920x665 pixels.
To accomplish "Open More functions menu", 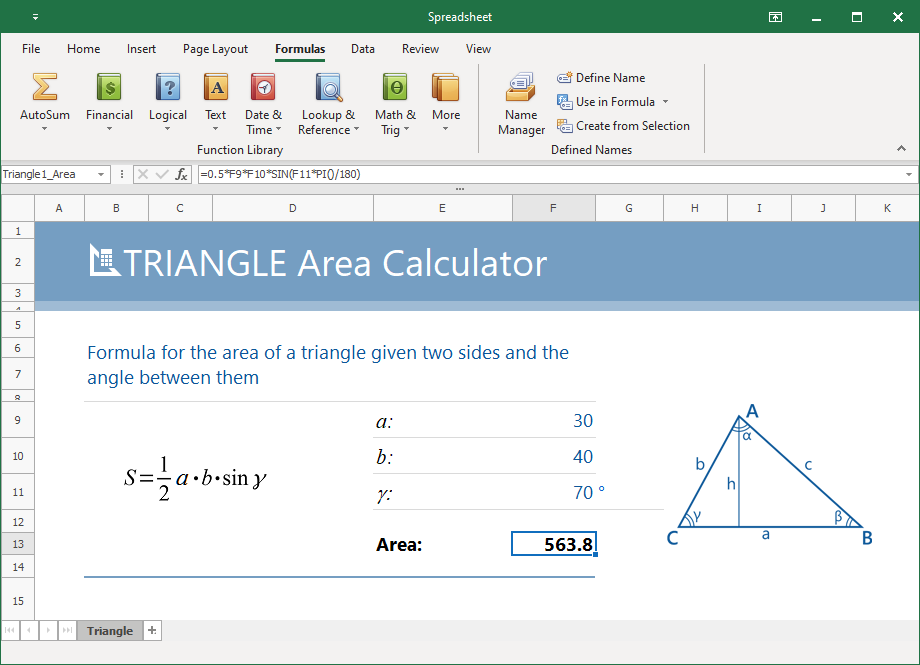I will [x=446, y=88].
